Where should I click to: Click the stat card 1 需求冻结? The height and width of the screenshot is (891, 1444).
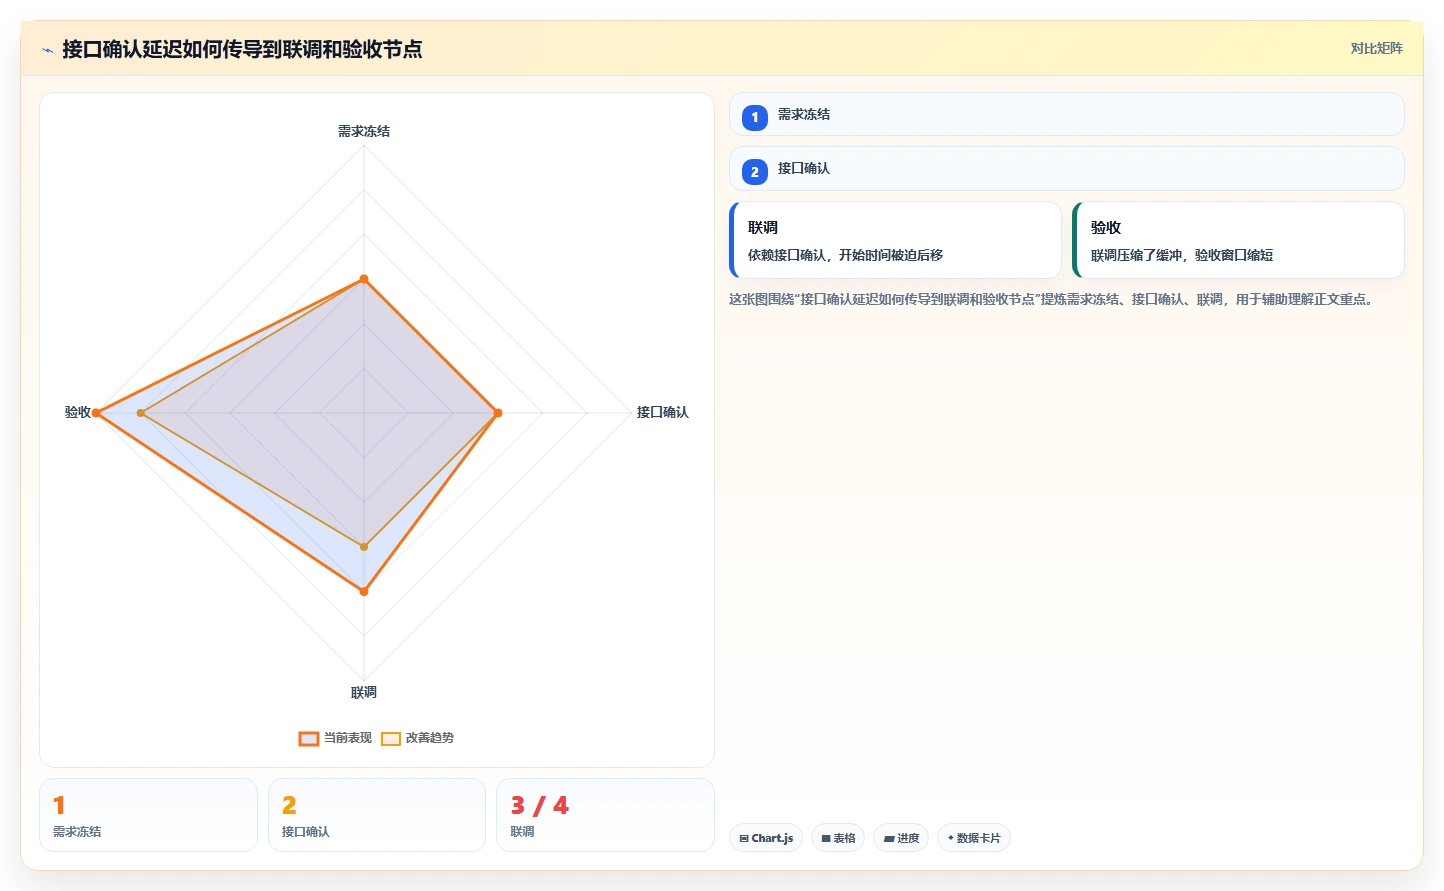(x=148, y=815)
